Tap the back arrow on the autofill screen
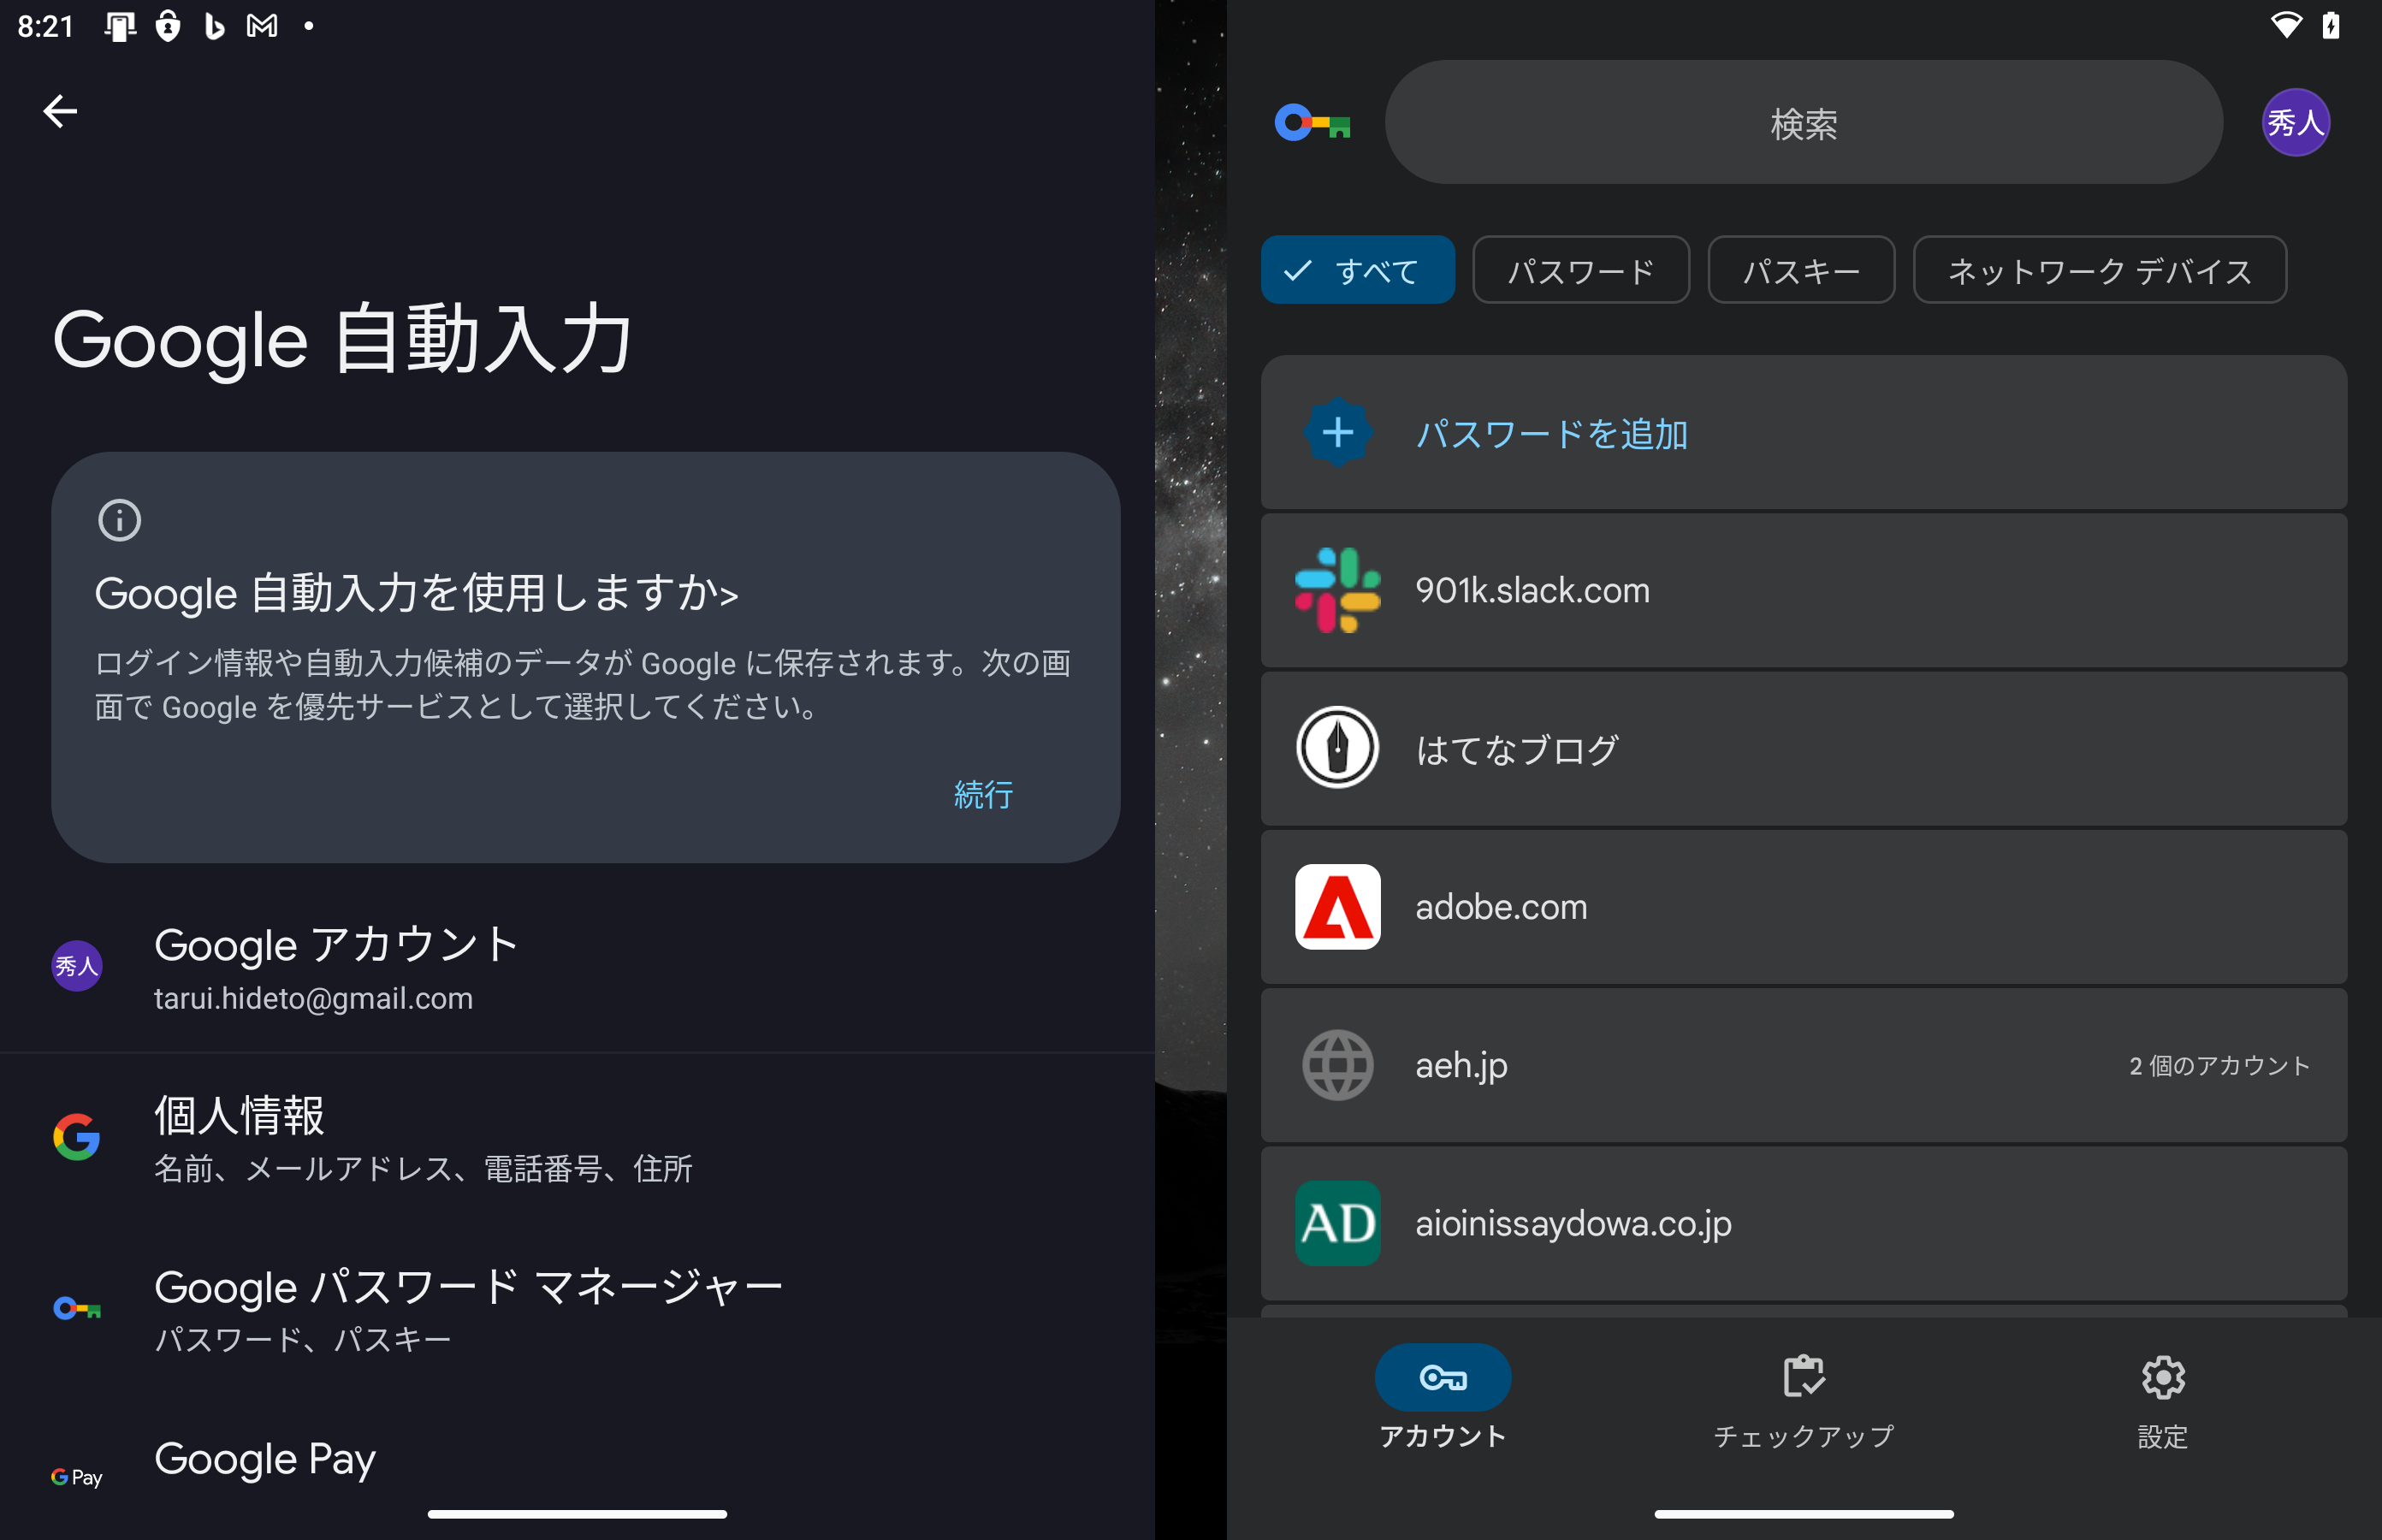 pos(59,111)
